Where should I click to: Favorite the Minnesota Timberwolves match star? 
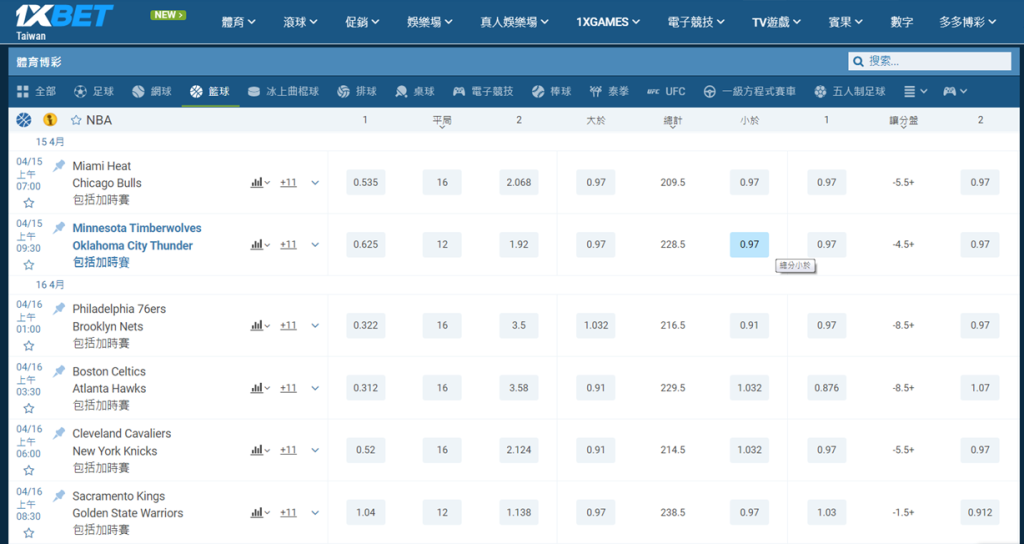(29, 265)
